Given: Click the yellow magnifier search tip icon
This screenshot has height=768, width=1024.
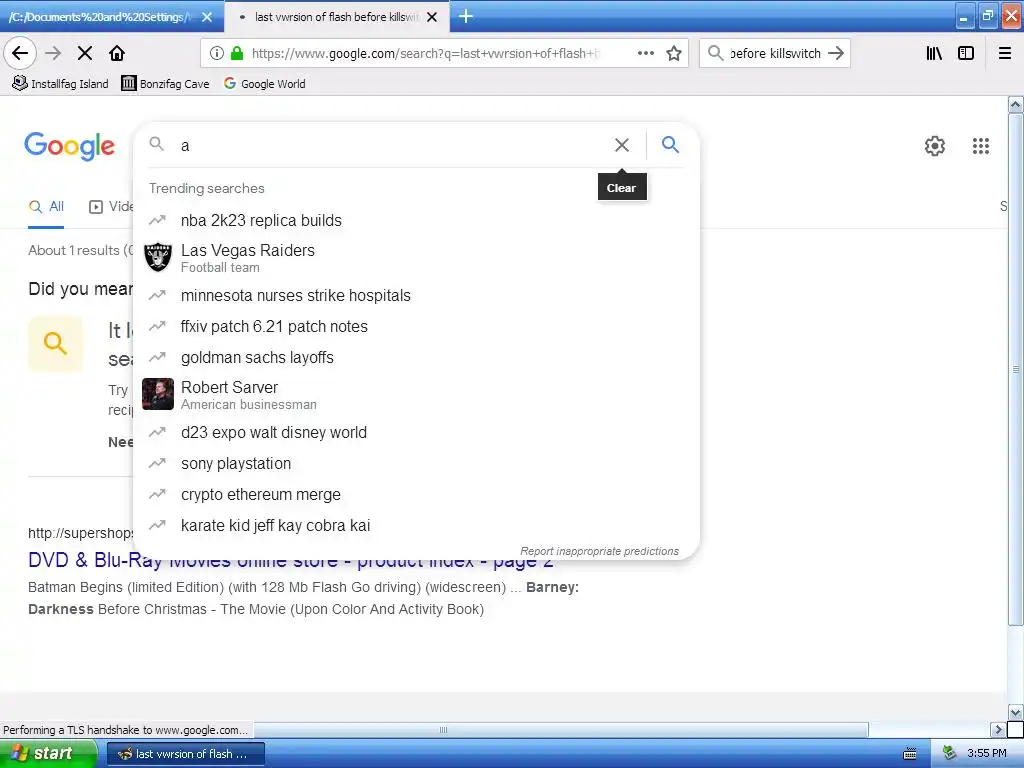Looking at the screenshot, I should (56, 344).
